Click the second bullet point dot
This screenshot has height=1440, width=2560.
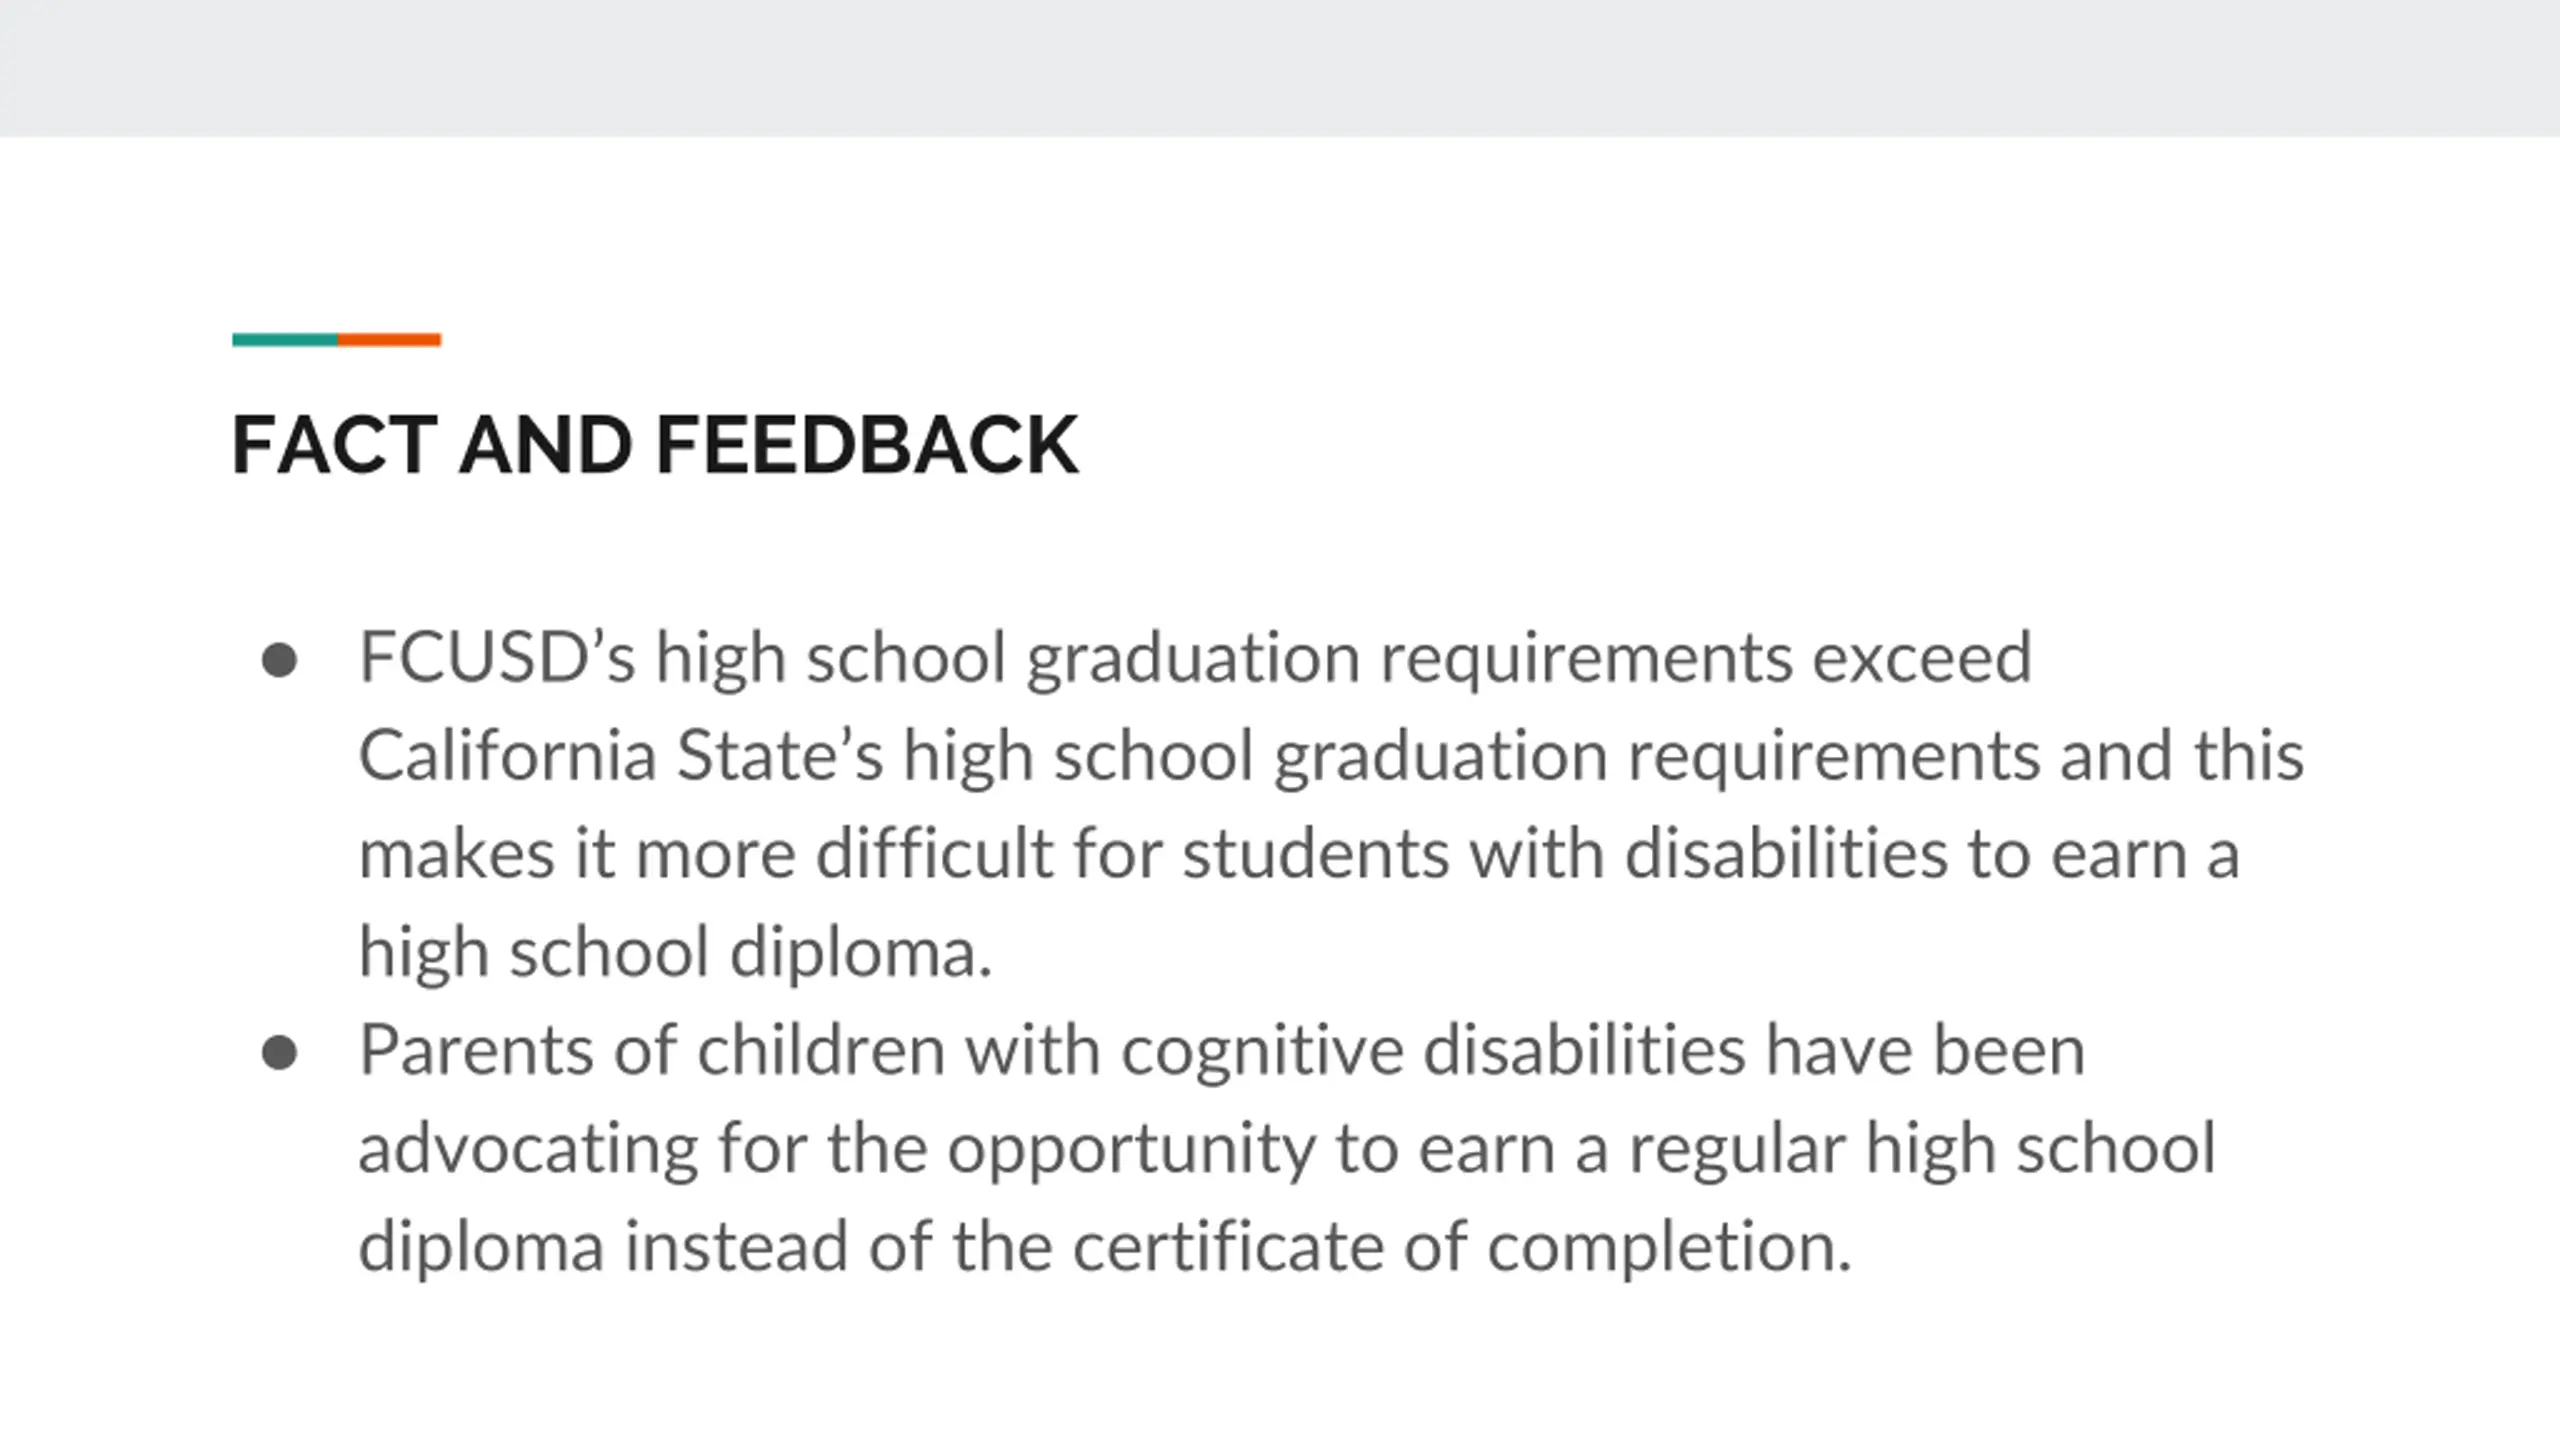pos(279,1052)
